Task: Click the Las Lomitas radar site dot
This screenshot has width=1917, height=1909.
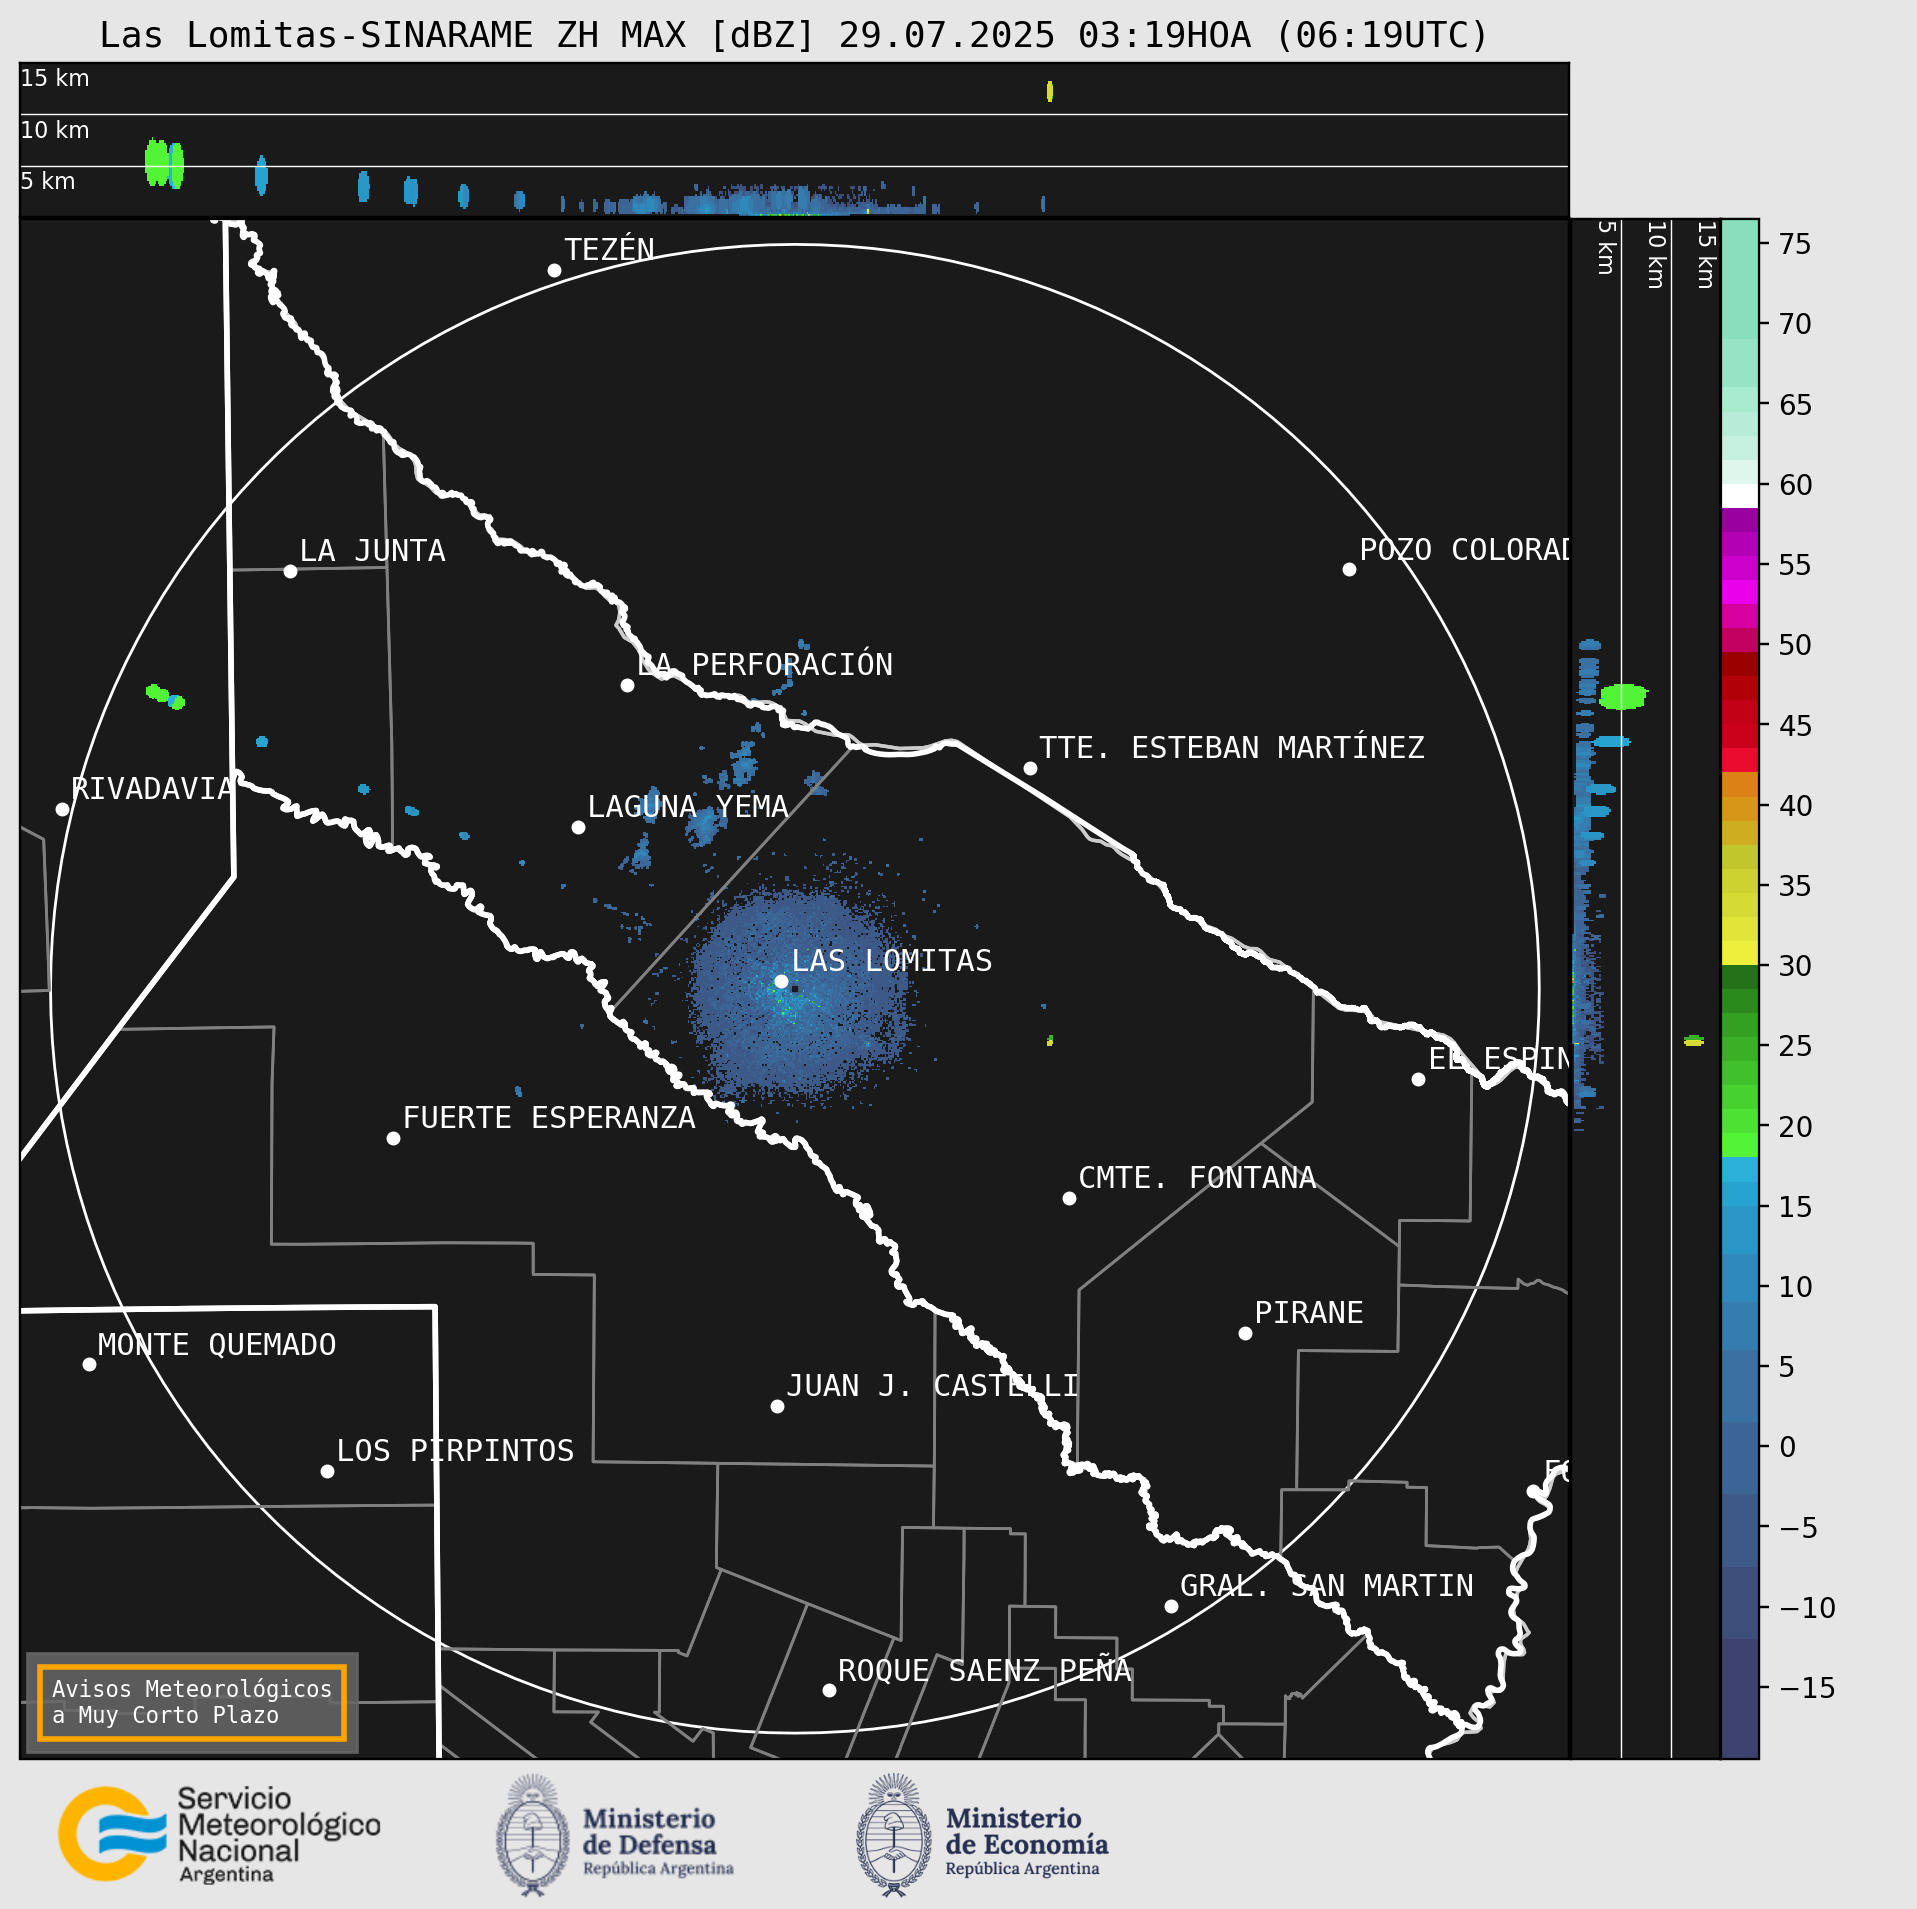Action: 781,981
